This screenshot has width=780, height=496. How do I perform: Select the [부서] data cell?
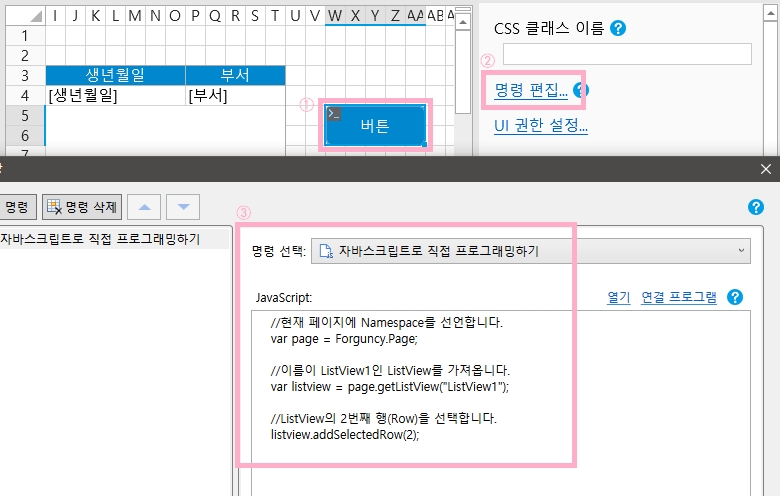(235, 96)
